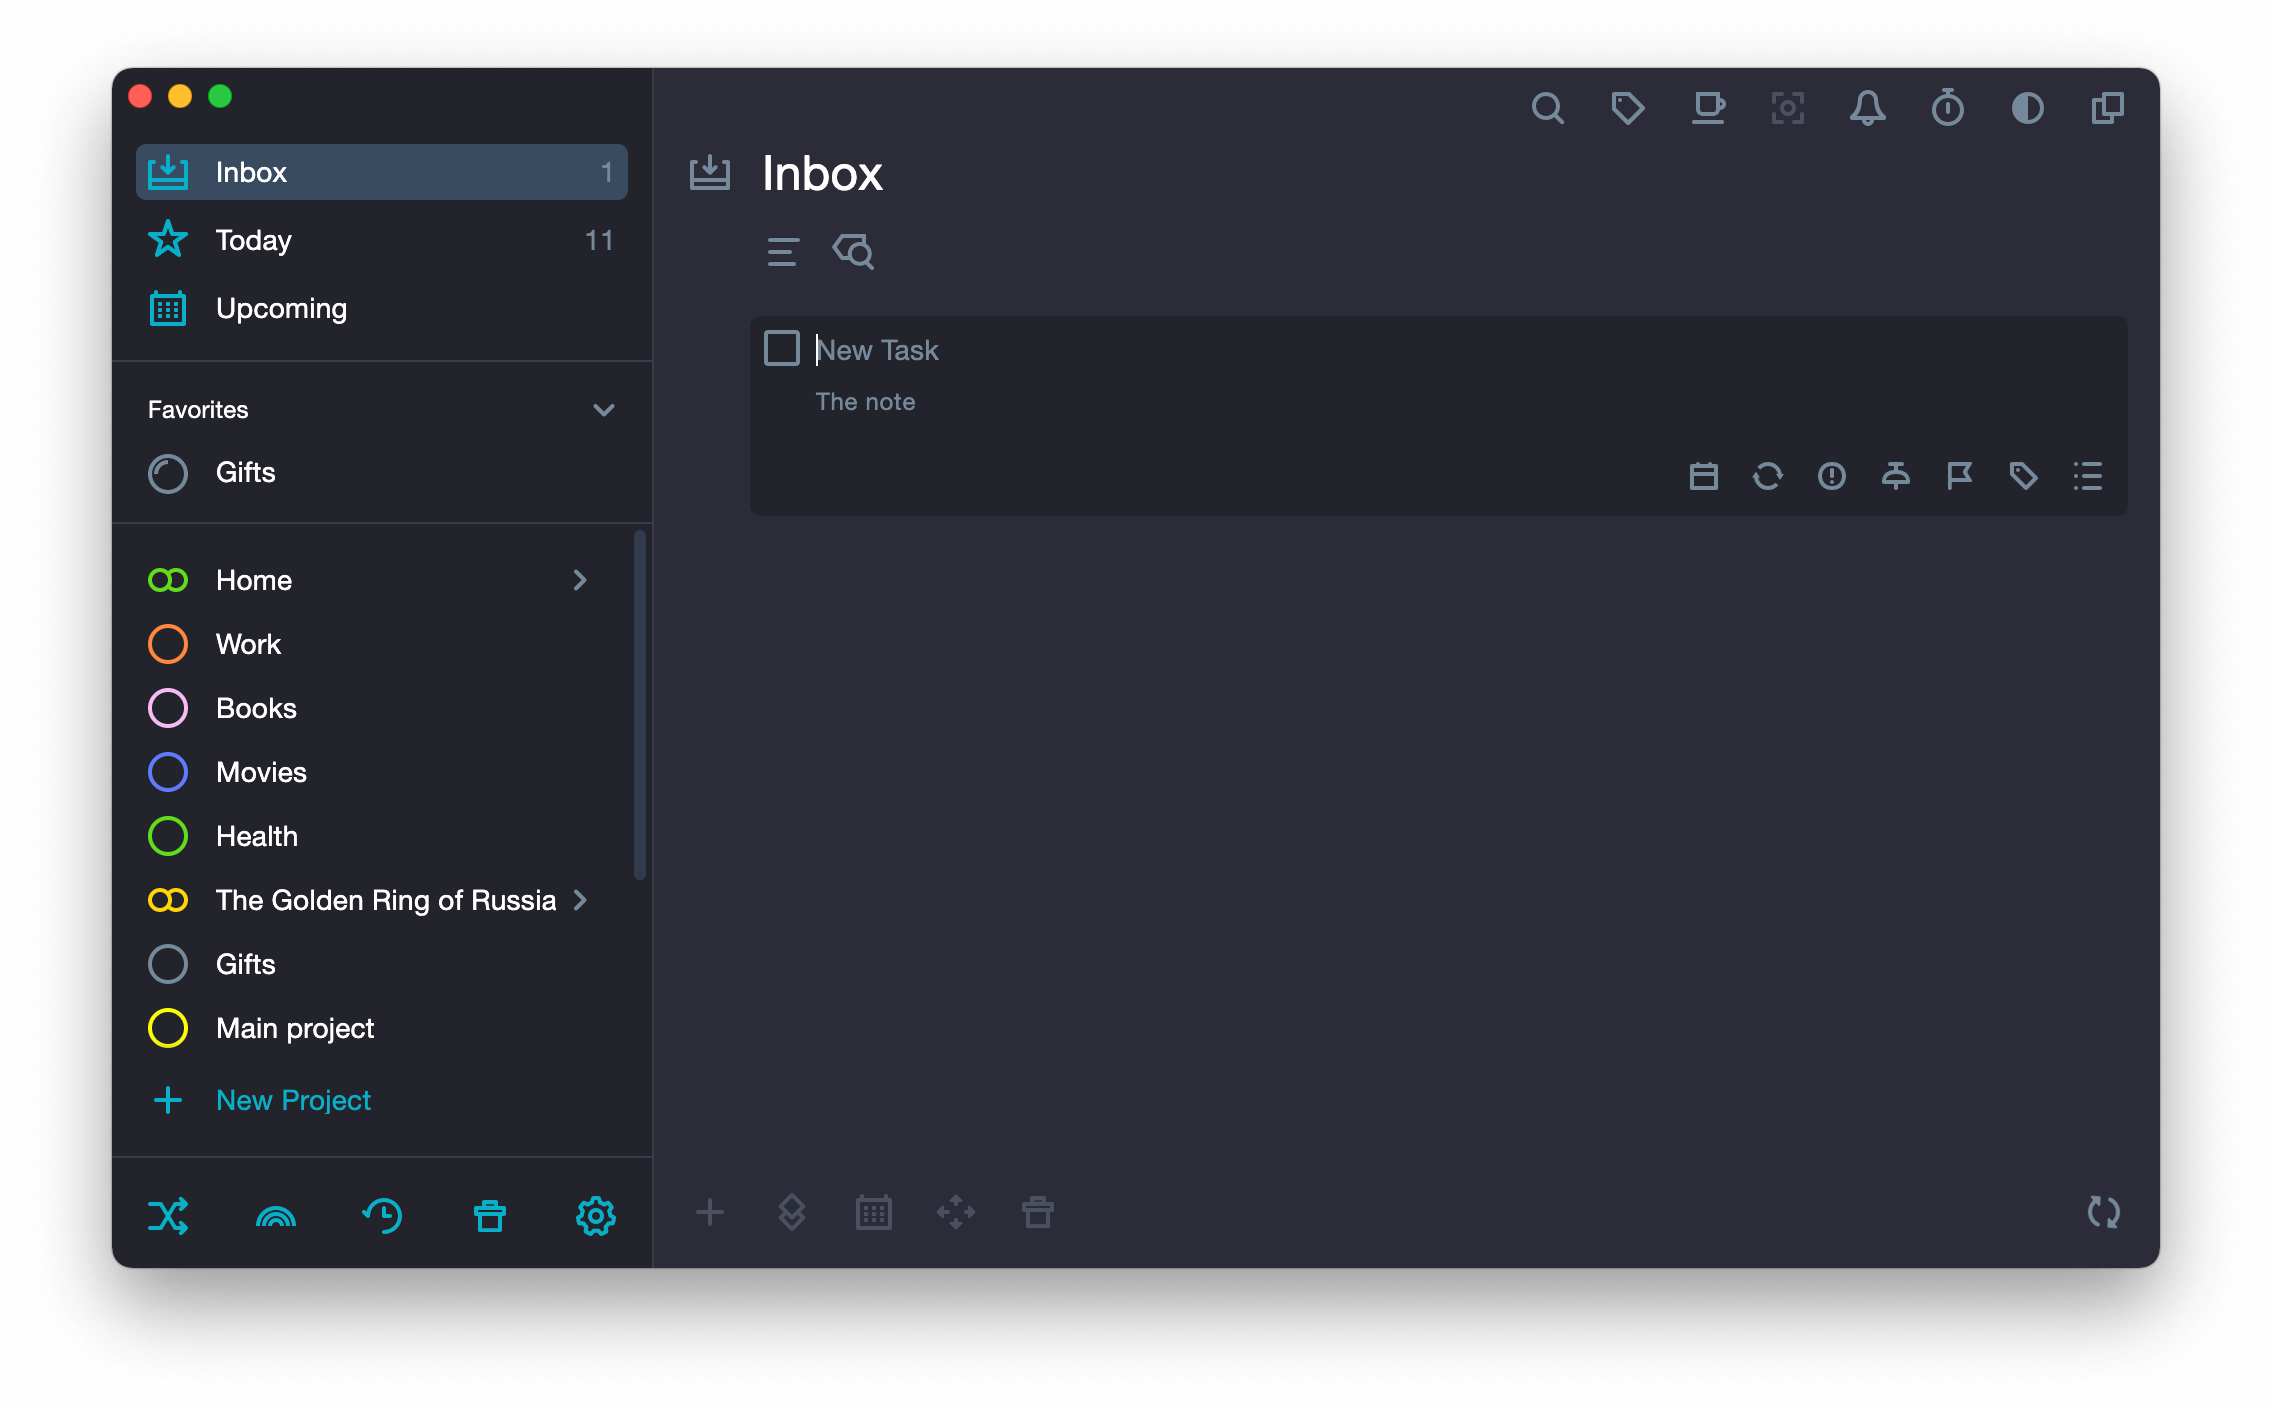Screen dimensions: 2272x1408
Task: Click the Inbox tray icon beside title
Action: coord(710,173)
